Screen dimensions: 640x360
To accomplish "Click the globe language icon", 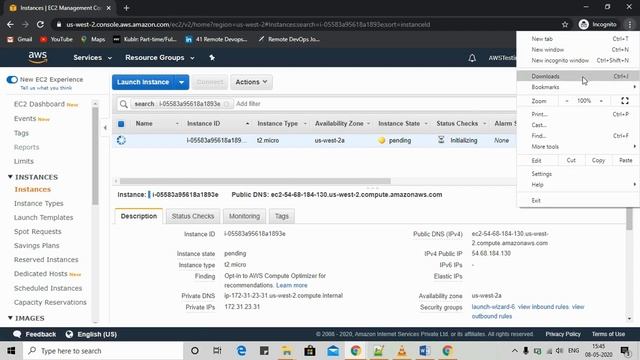I will (x=69, y=334).
